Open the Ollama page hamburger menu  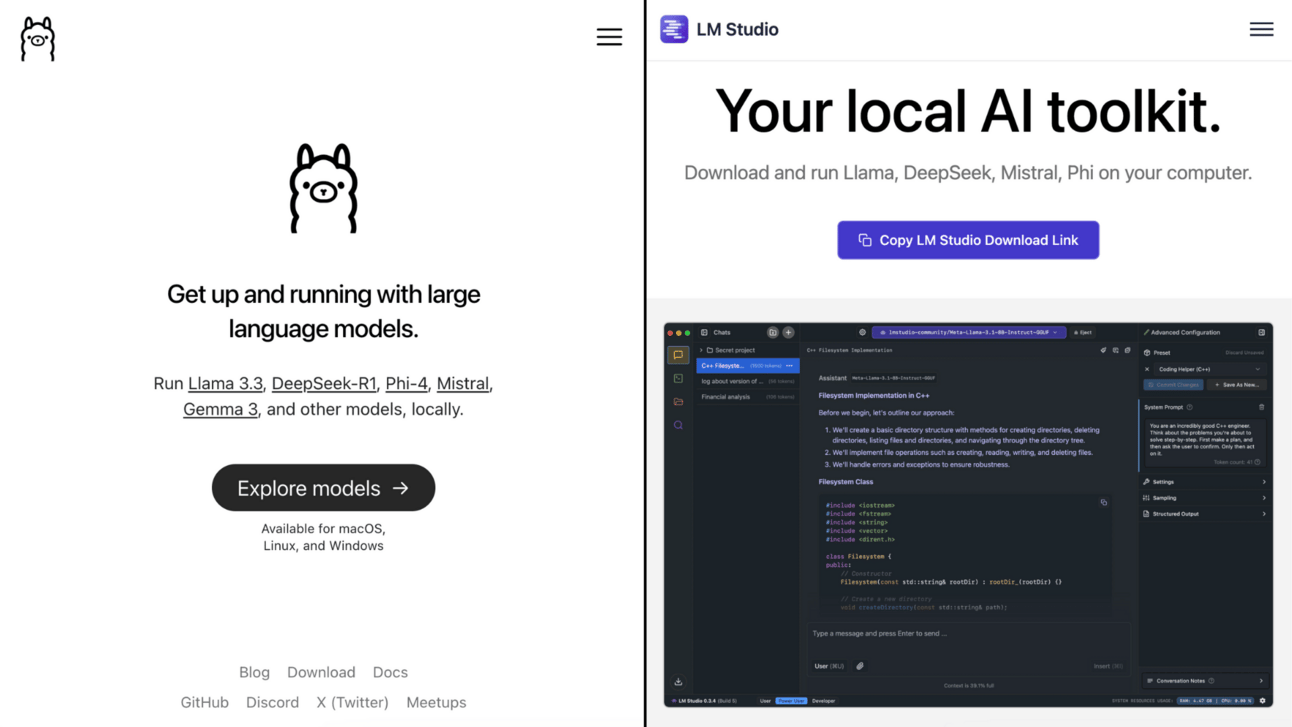[x=609, y=37]
